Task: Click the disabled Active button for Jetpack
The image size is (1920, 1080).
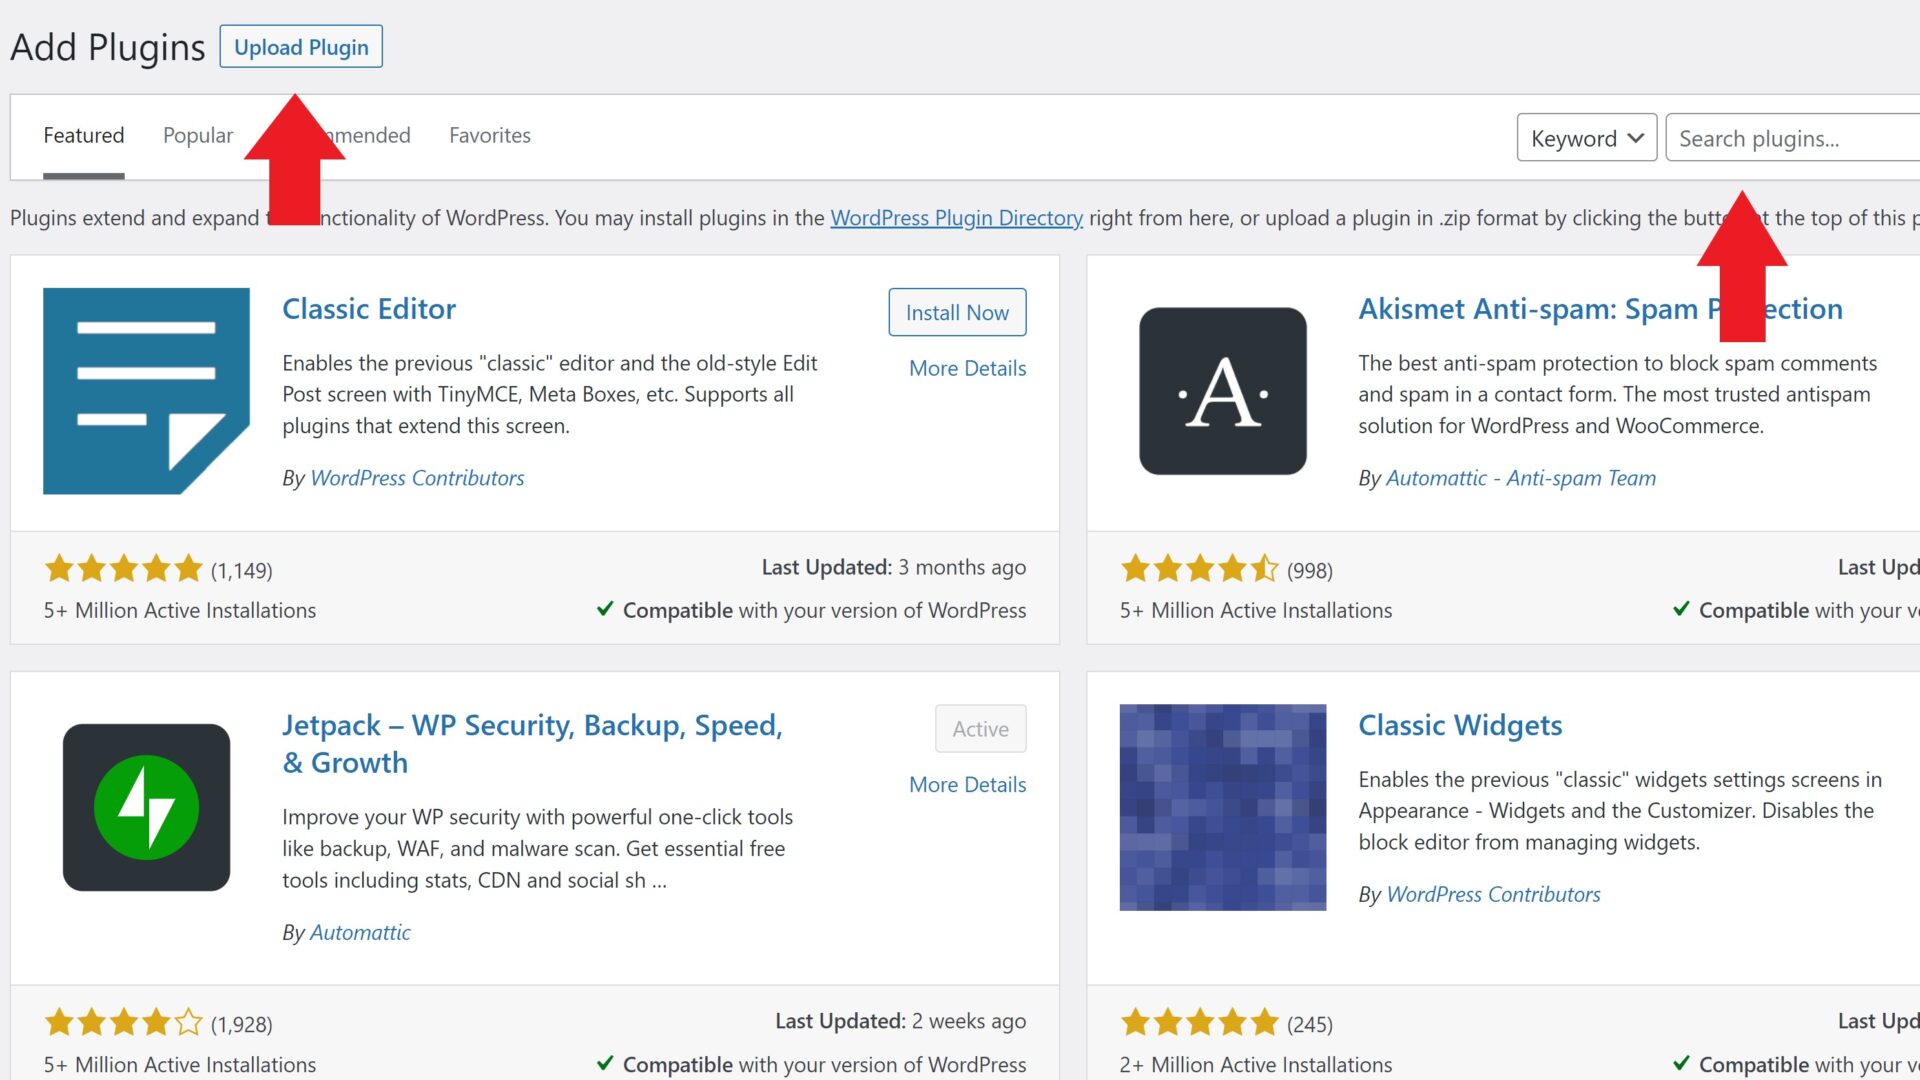Action: click(980, 729)
